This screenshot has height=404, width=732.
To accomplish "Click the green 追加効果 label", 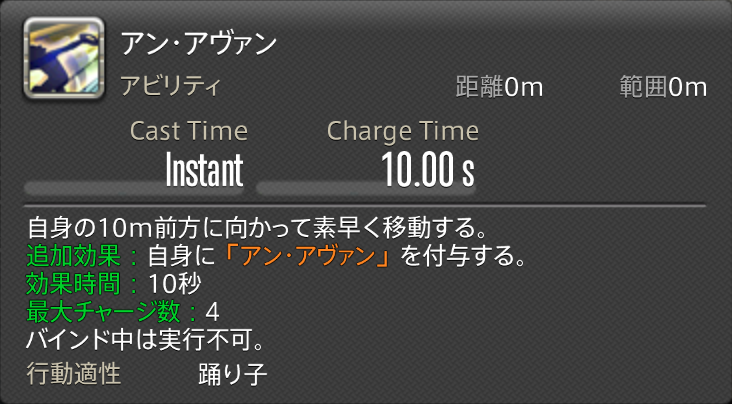I will pyautogui.click(x=74, y=257).
